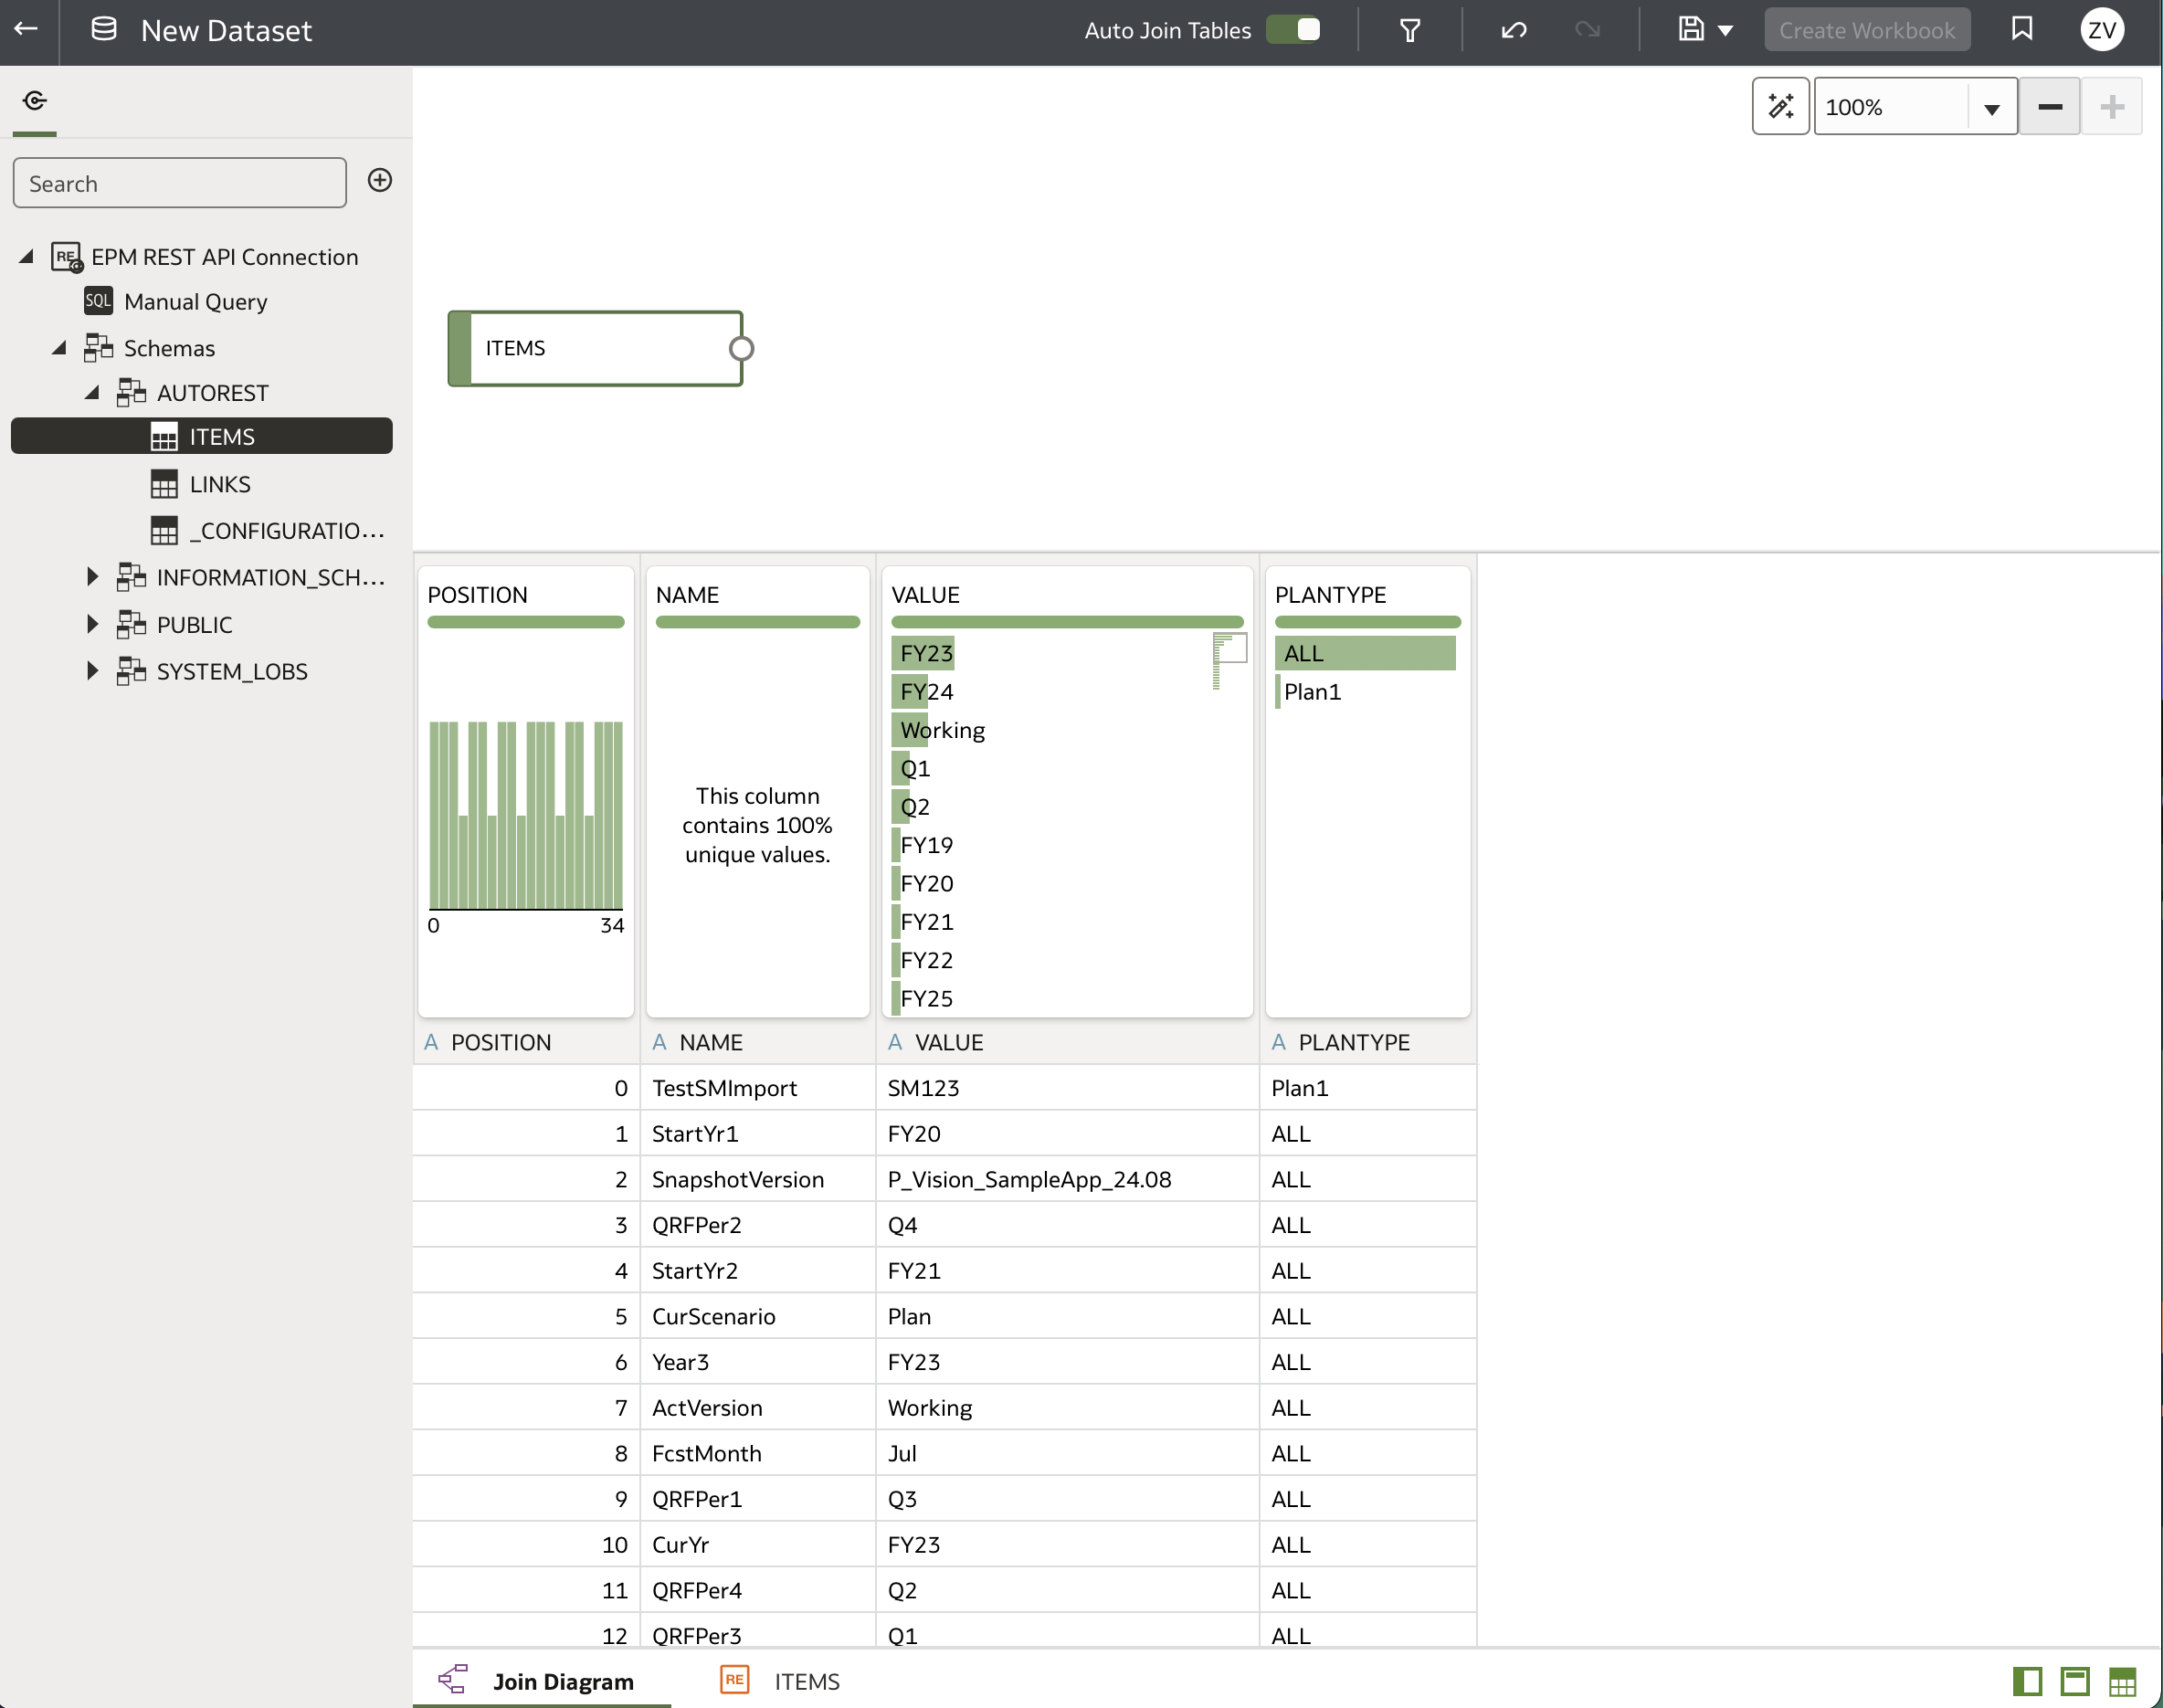The height and width of the screenshot is (1708, 2163).
Task: Switch to the ITEMS bottom tab
Action: click(781, 1681)
